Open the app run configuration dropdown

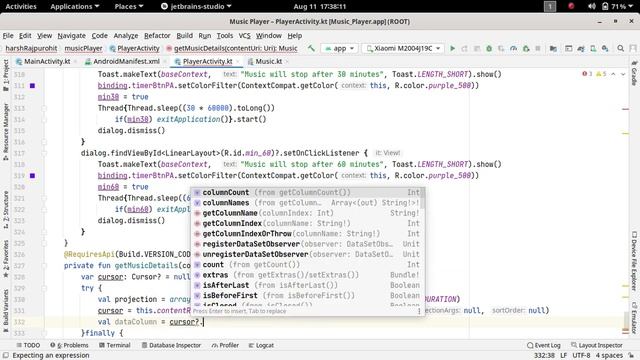coord(340,48)
